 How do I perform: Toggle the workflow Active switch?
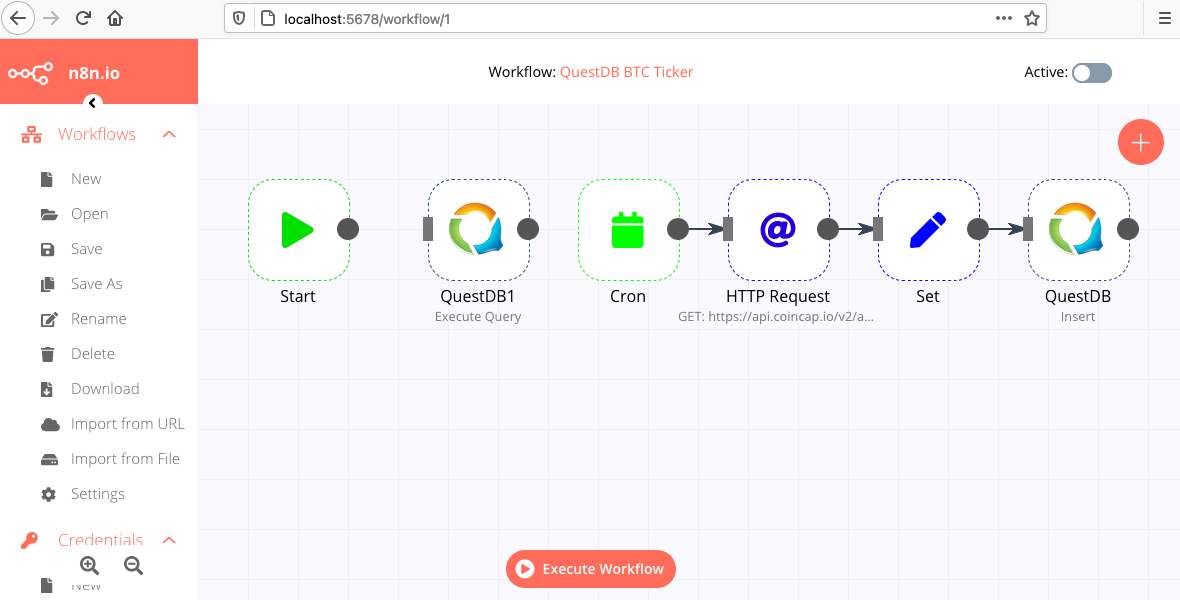(x=1091, y=73)
